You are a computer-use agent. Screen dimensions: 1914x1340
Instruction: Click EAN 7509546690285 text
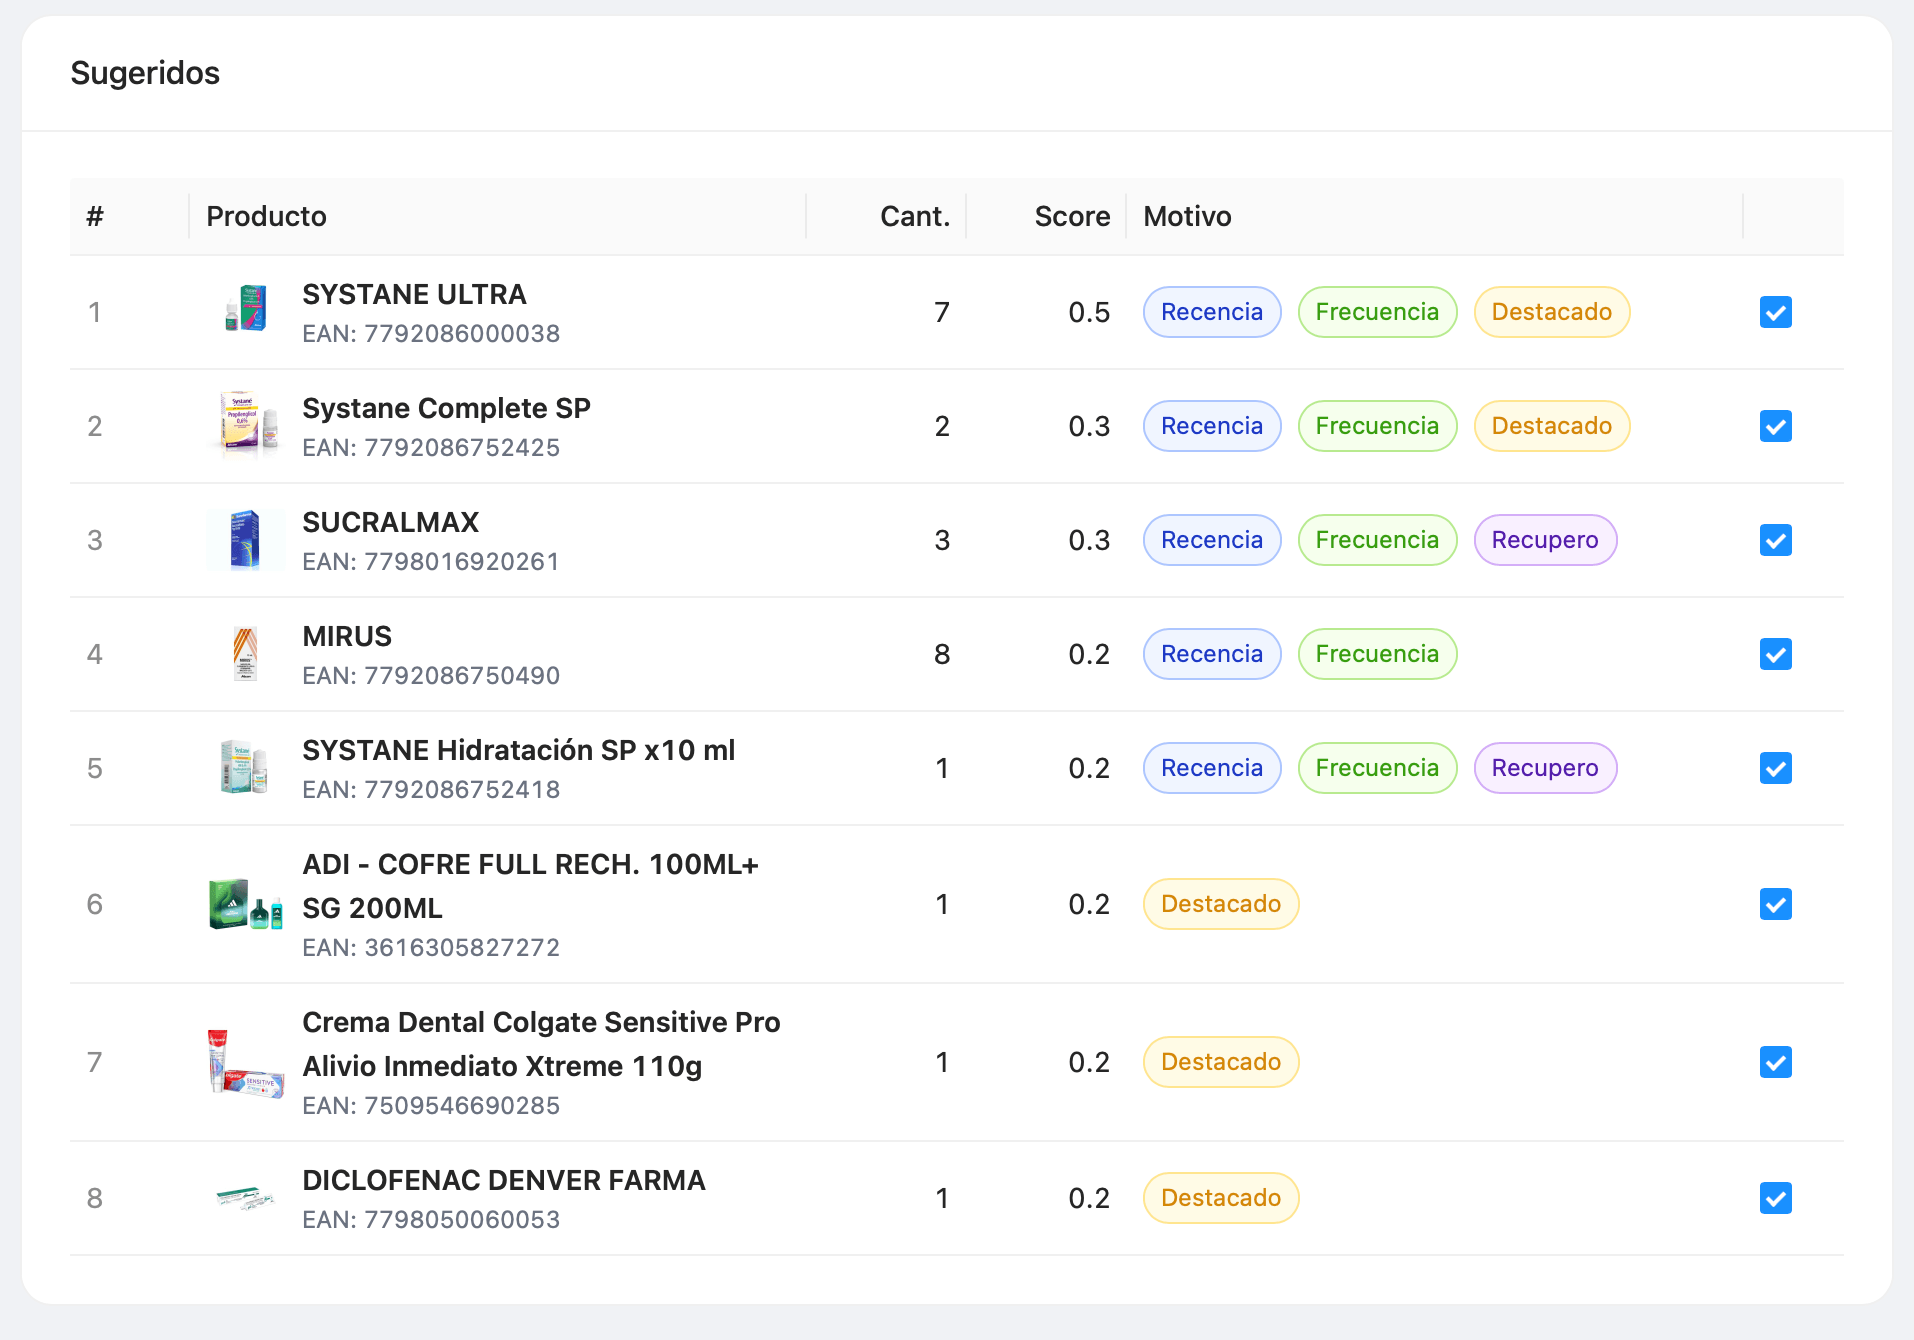(431, 1106)
